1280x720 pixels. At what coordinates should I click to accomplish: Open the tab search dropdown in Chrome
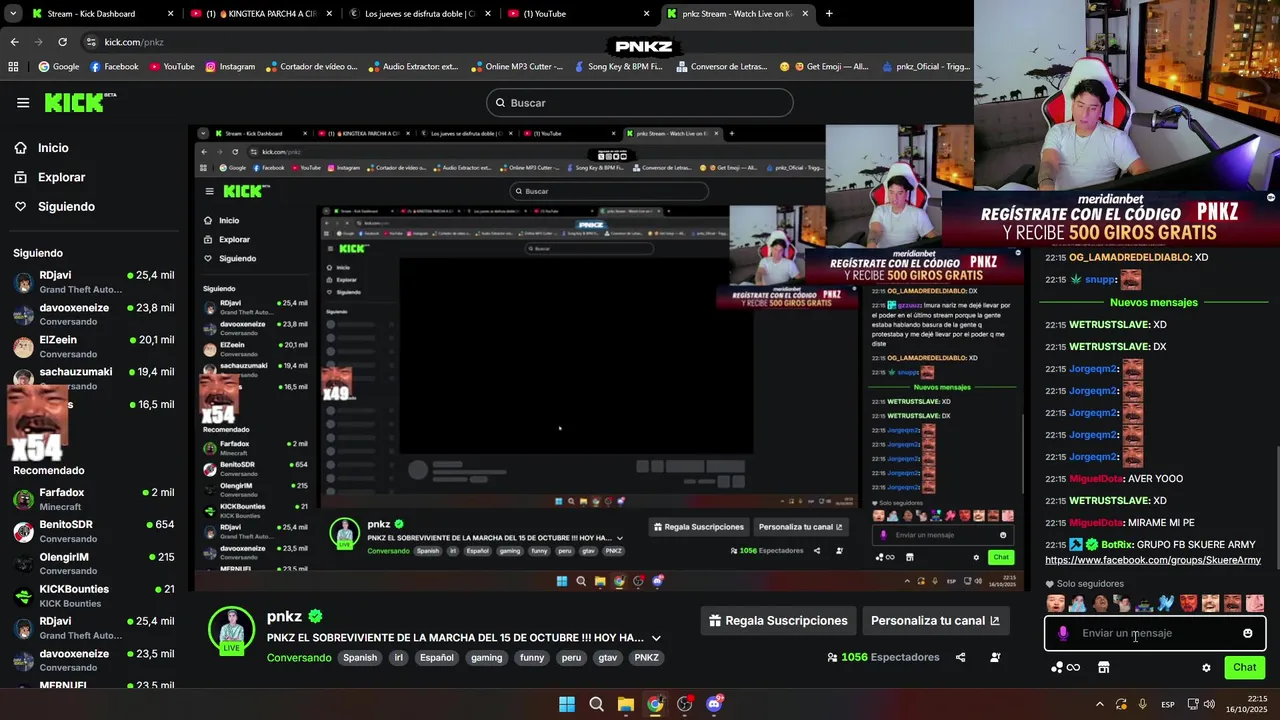click(x=13, y=14)
